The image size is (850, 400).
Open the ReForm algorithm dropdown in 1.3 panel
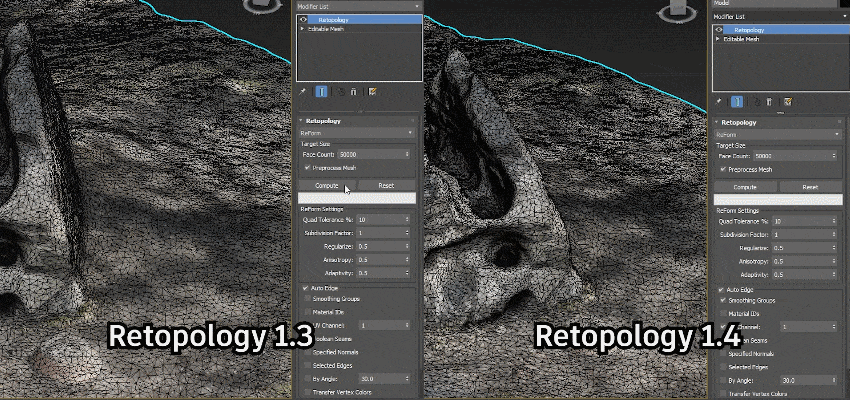[x=358, y=133]
